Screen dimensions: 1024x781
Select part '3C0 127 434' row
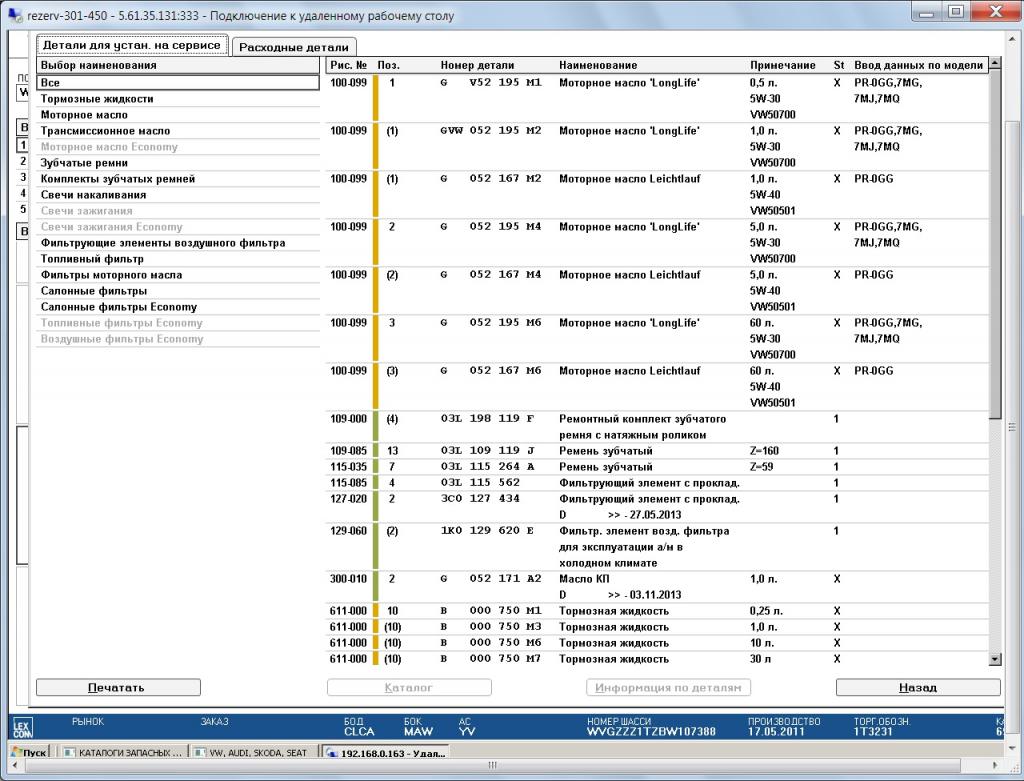tap(657, 507)
